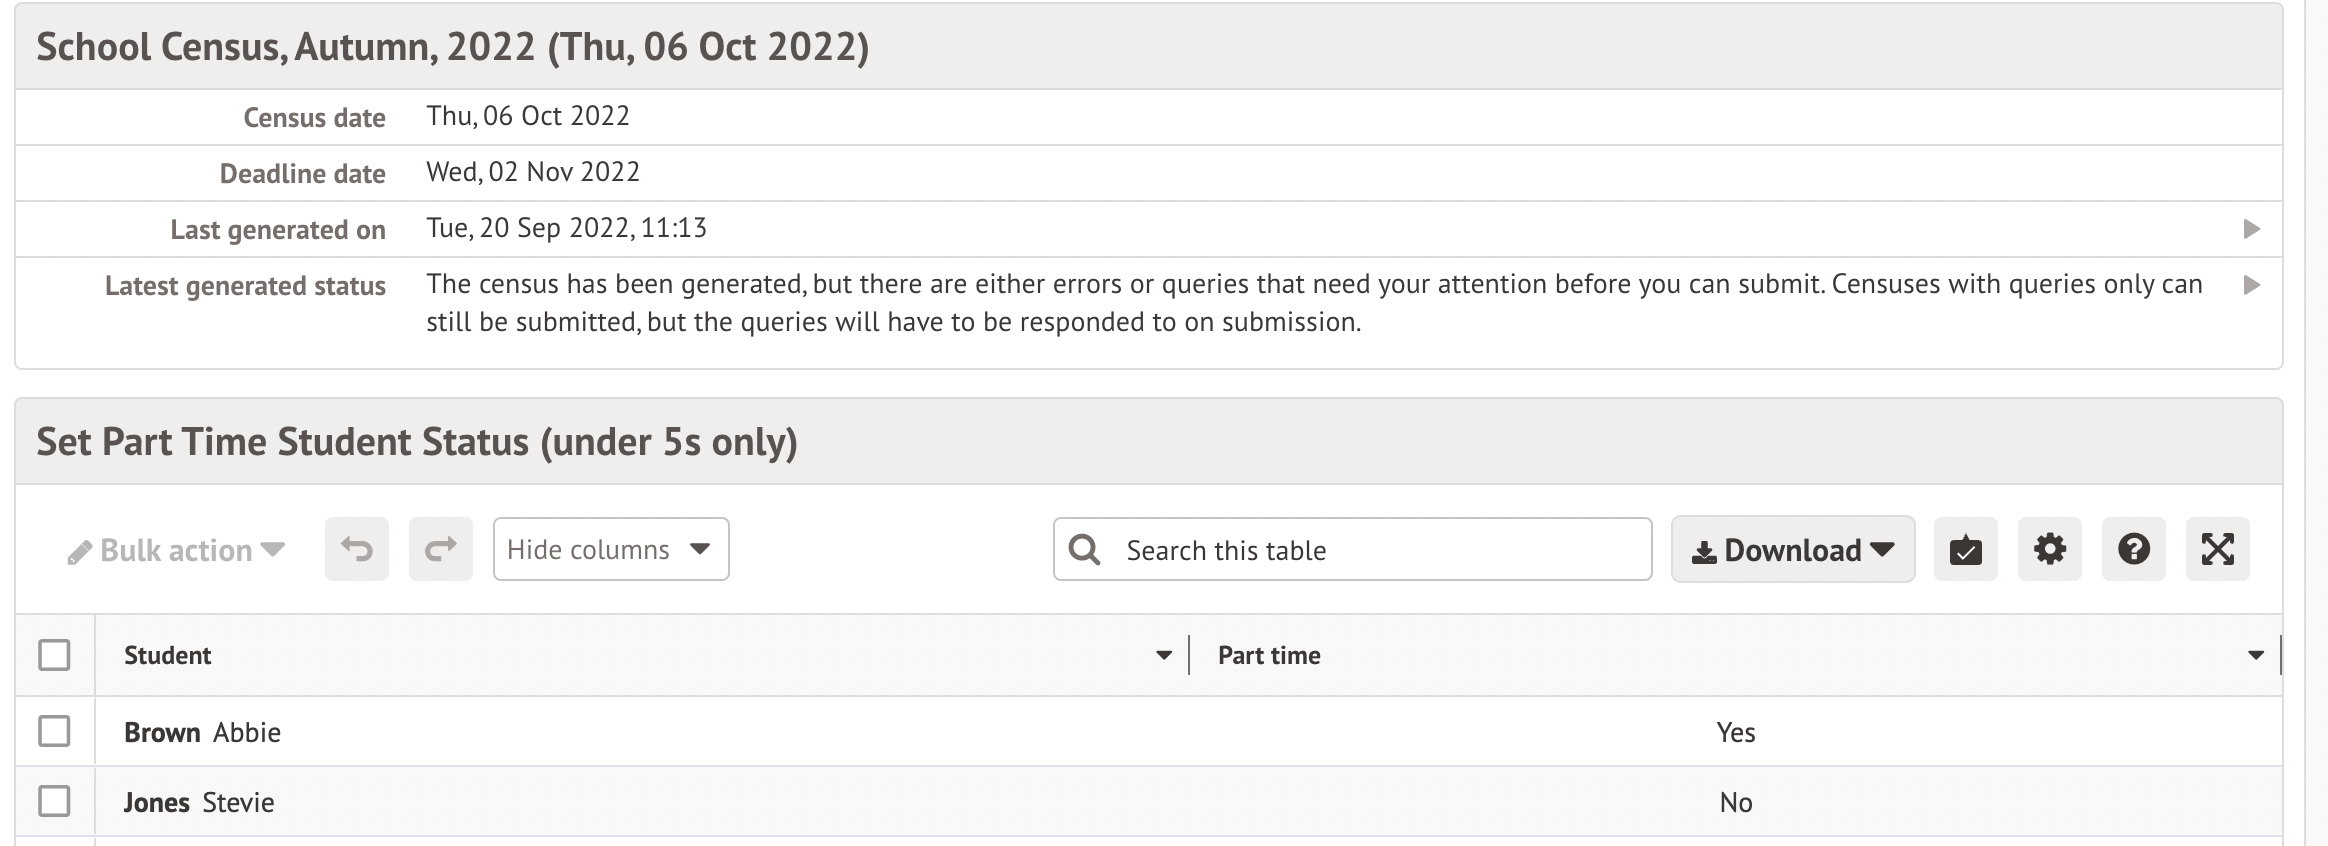Screen dimensions: 2328x846
Task: Open the Bulk action dropdown
Action: tap(176, 550)
